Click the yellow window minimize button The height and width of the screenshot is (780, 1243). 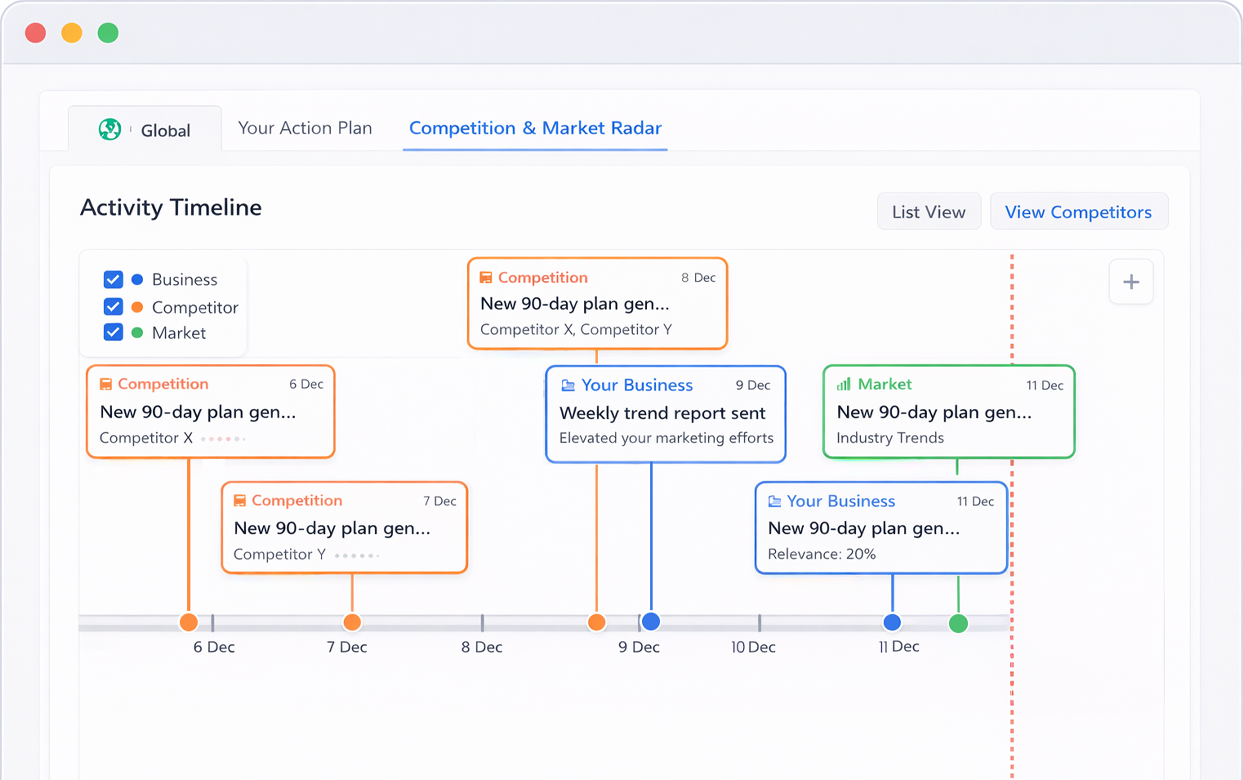72,33
